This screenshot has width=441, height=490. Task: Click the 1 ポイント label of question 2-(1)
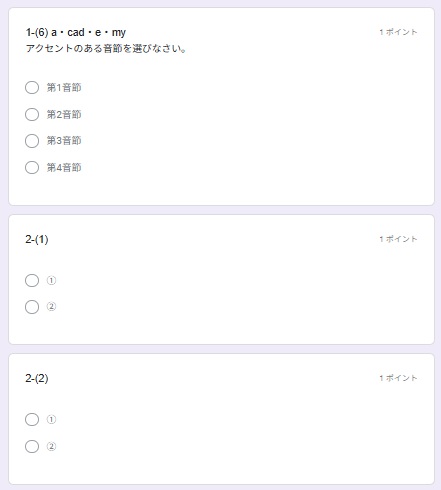398,239
